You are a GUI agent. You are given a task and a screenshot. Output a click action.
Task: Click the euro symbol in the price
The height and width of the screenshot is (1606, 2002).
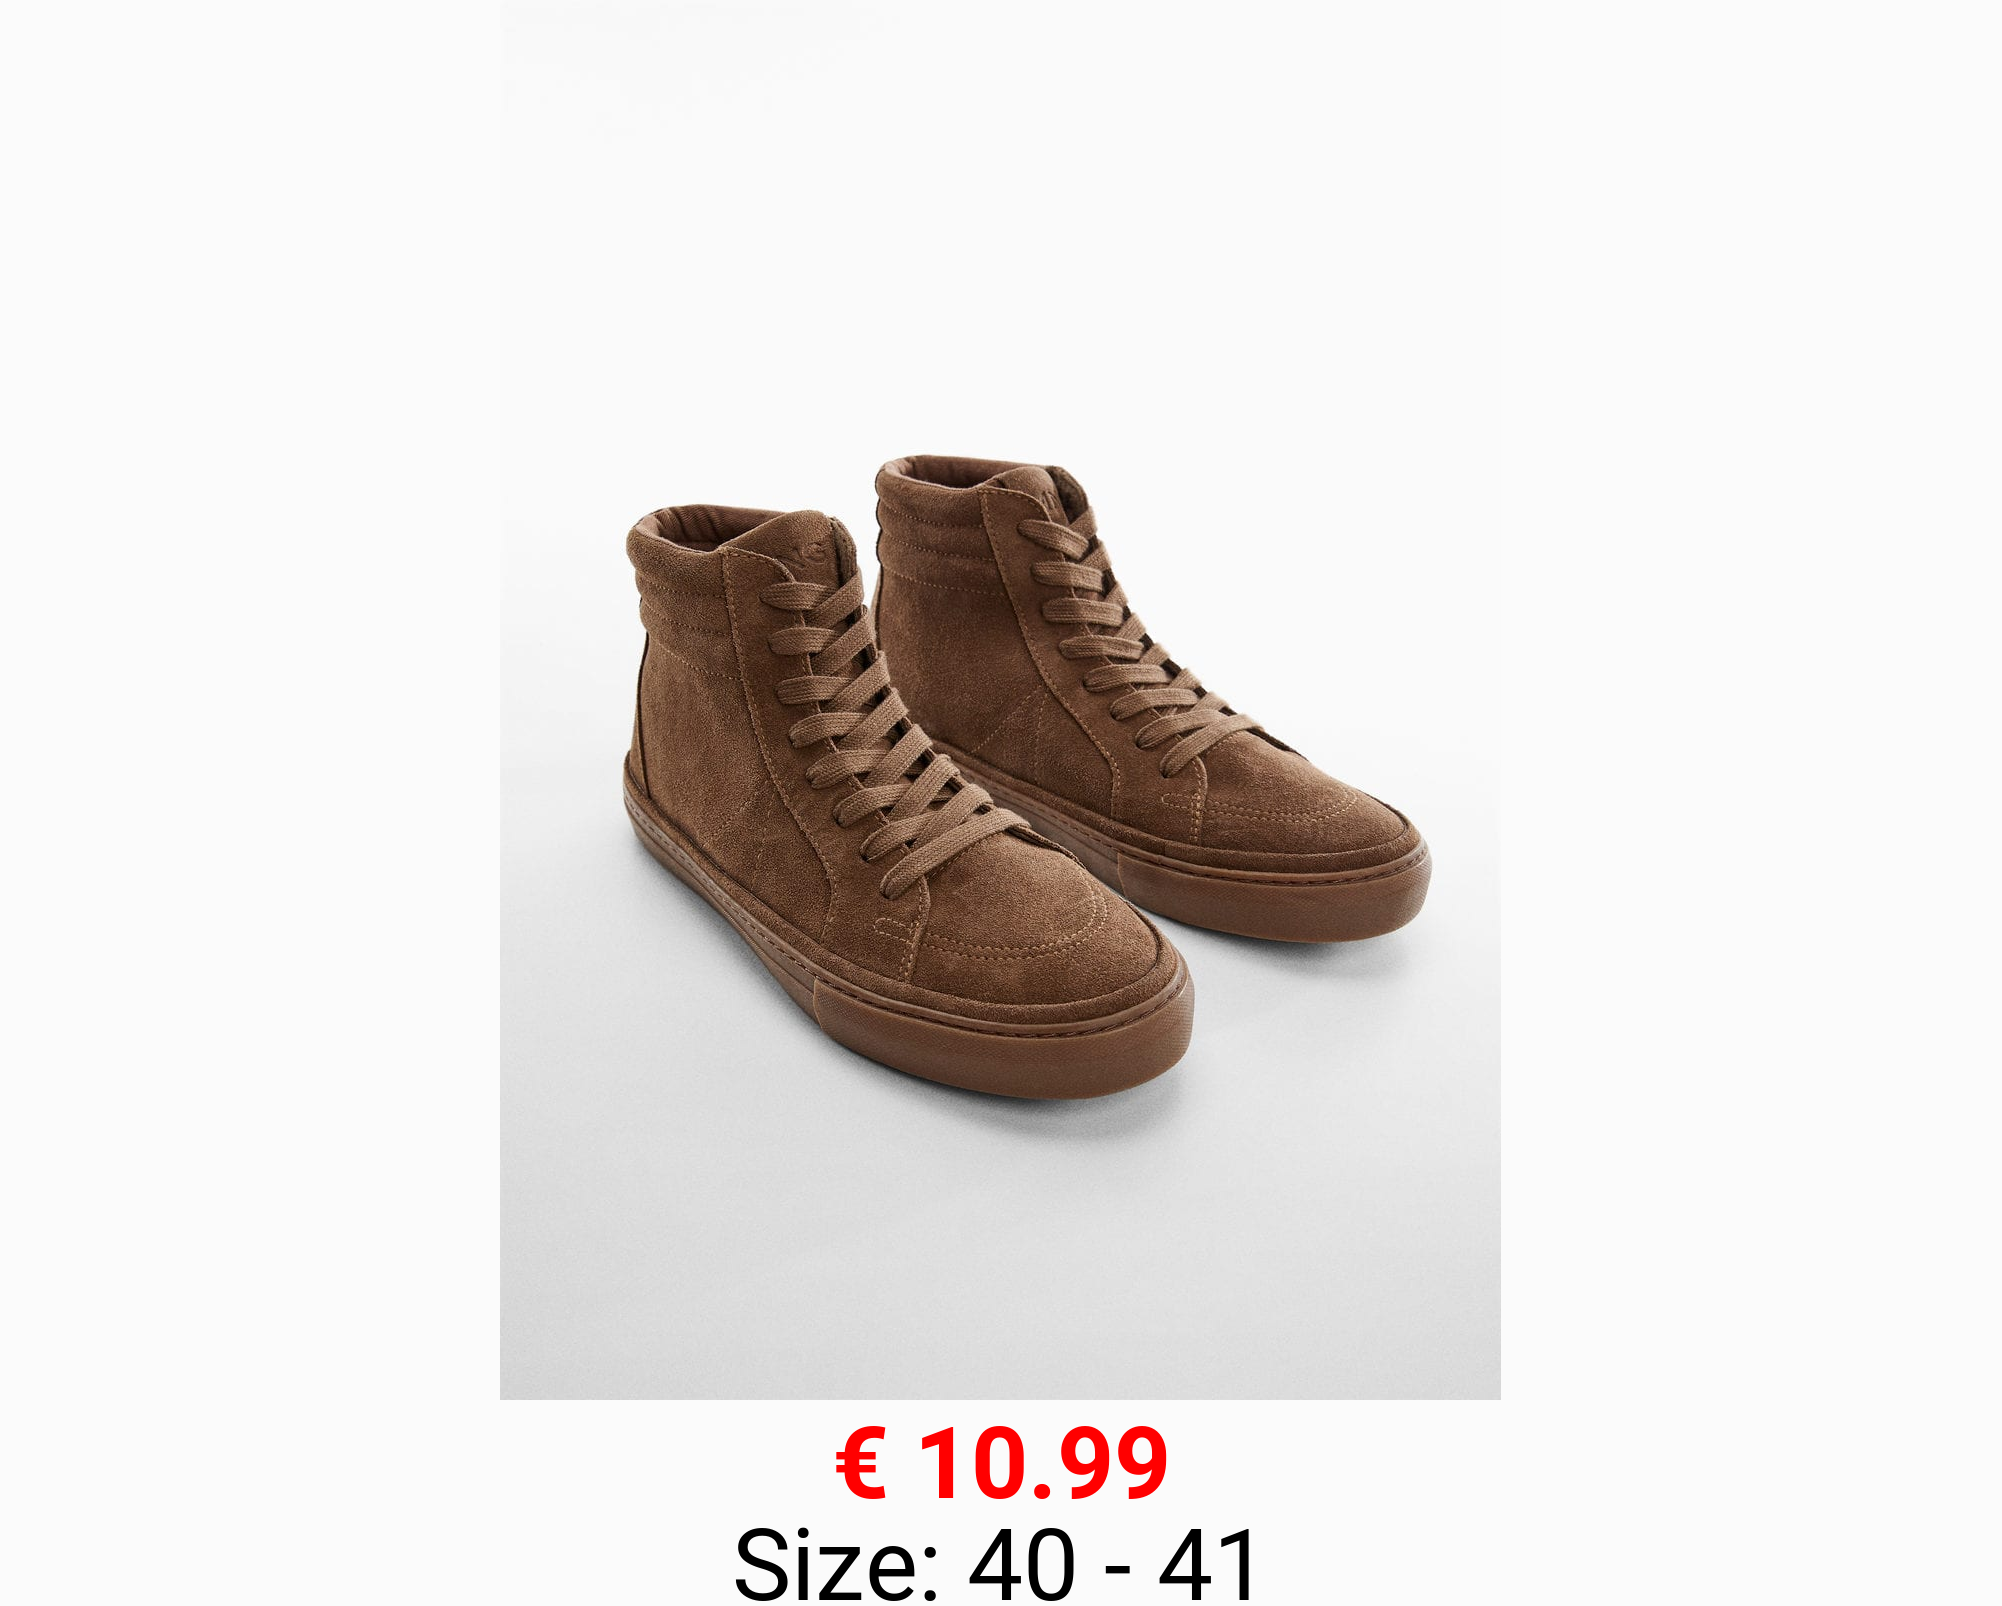(x=861, y=1464)
